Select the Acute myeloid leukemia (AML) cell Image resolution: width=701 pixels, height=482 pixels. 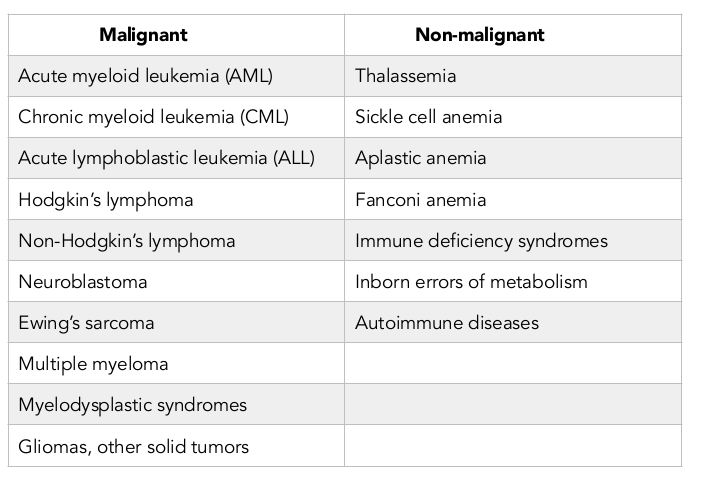point(145,76)
